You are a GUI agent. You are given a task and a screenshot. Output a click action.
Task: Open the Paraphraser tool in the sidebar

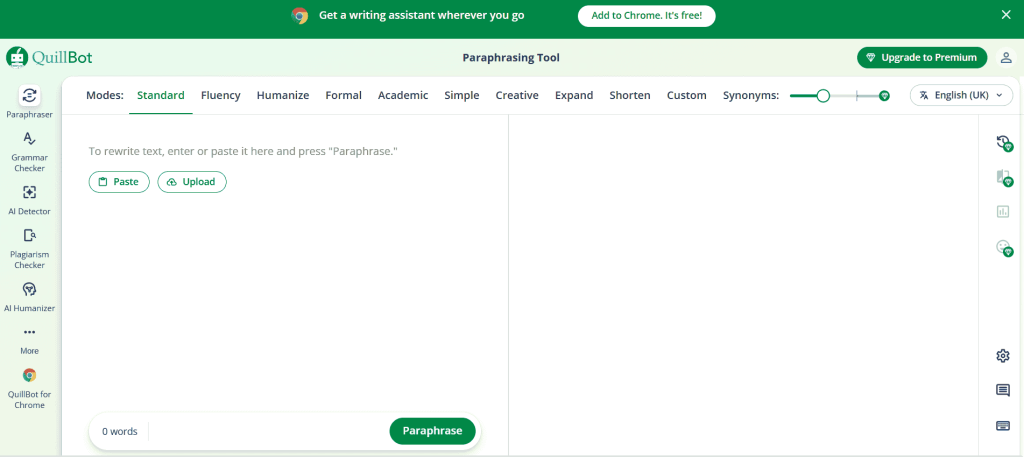tap(29, 102)
